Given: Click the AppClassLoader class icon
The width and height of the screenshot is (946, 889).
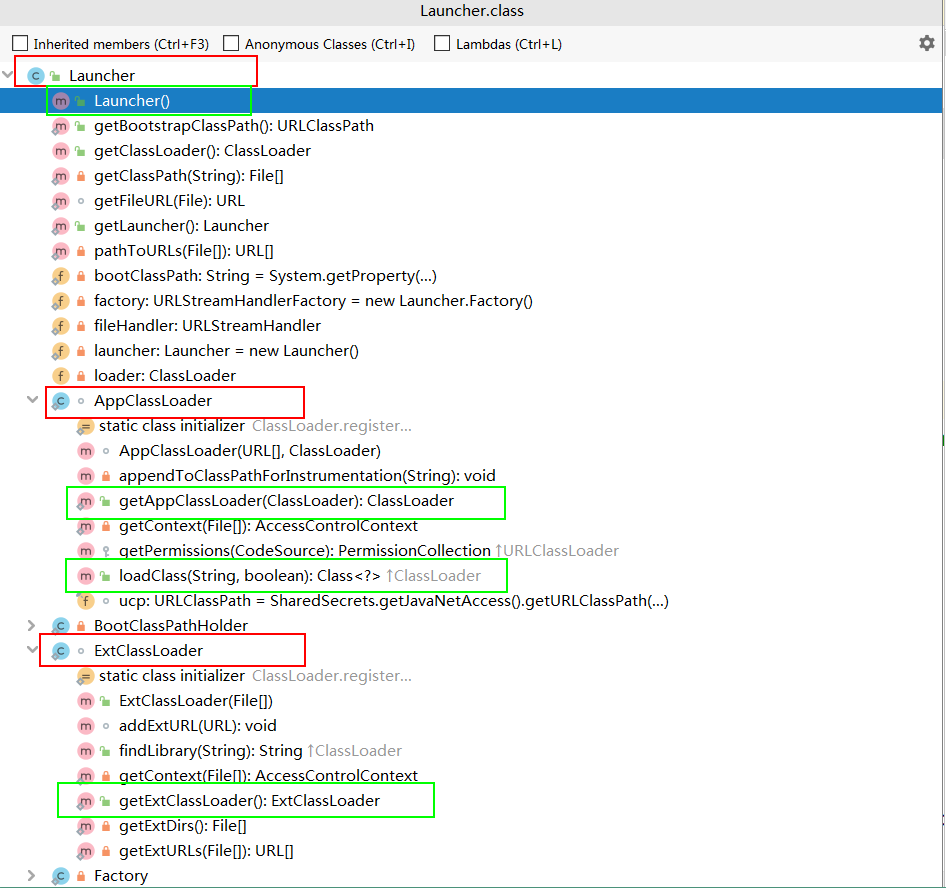Looking at the screenshot, I should [x=60, y=401].
